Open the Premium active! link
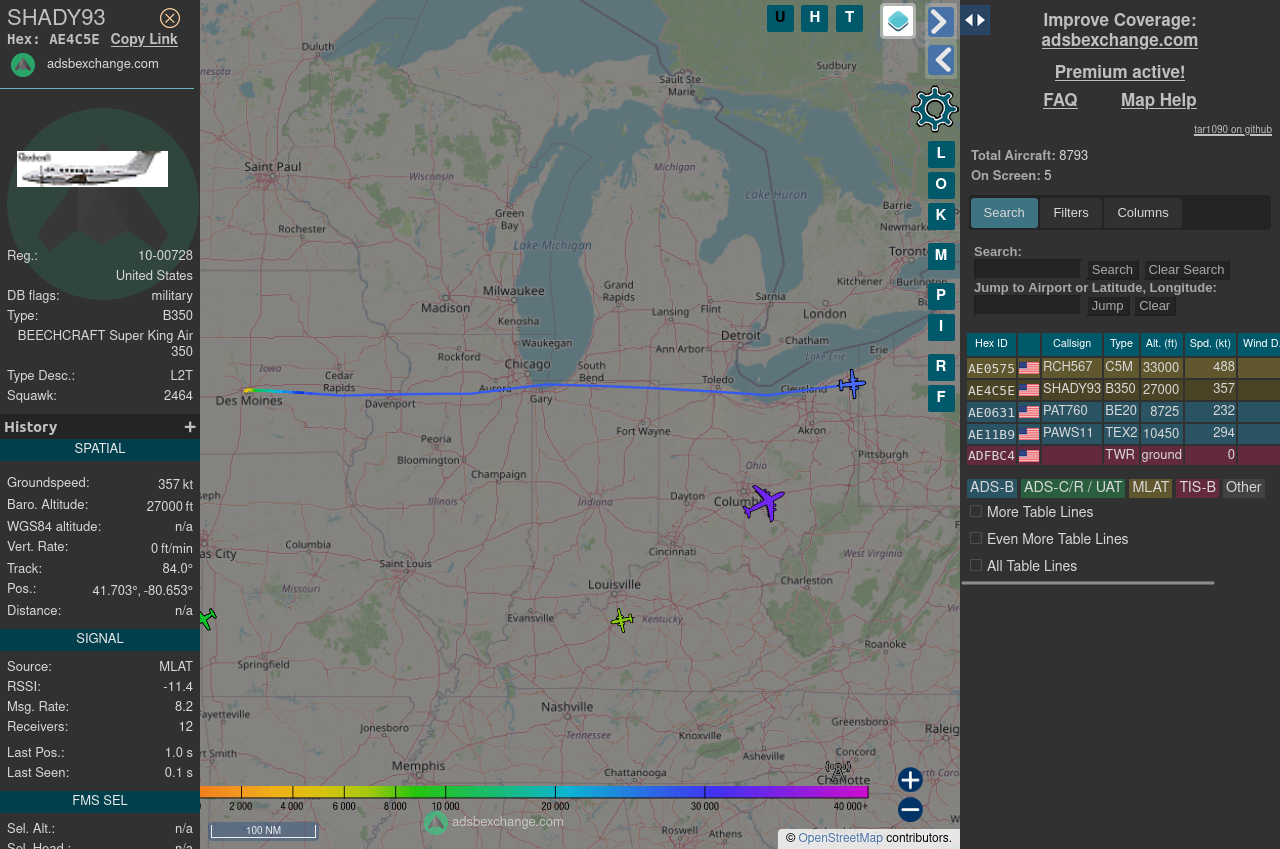This screenshot has width=1280, height=849. [1119, 72]
